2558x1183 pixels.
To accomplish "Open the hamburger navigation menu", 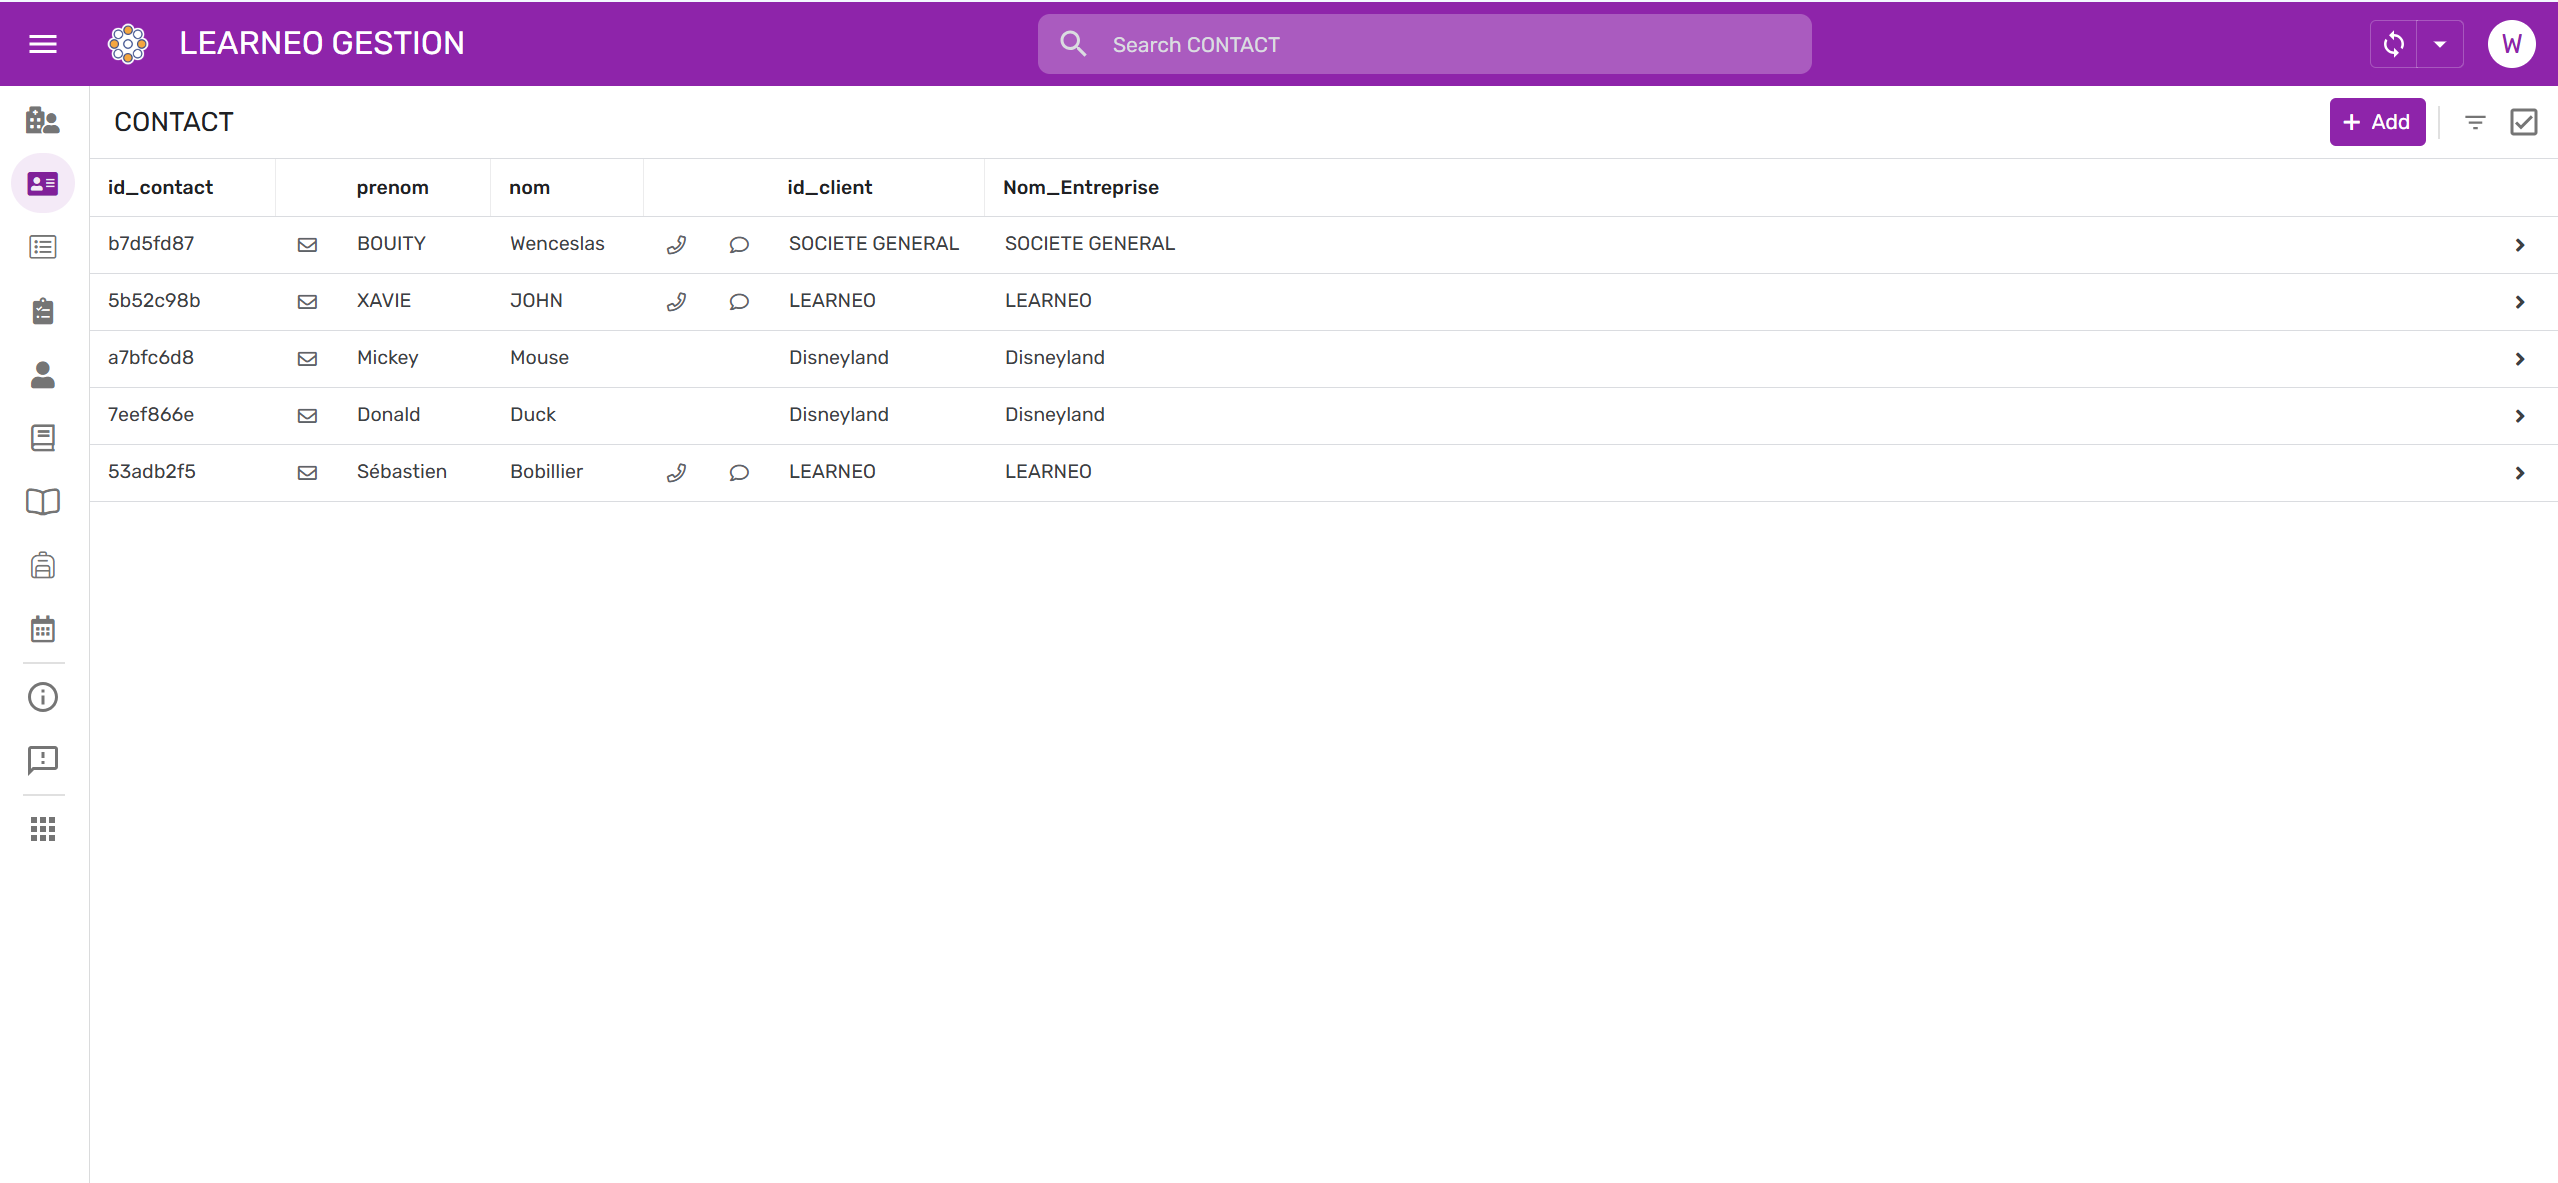I will (x=42, y=44).
